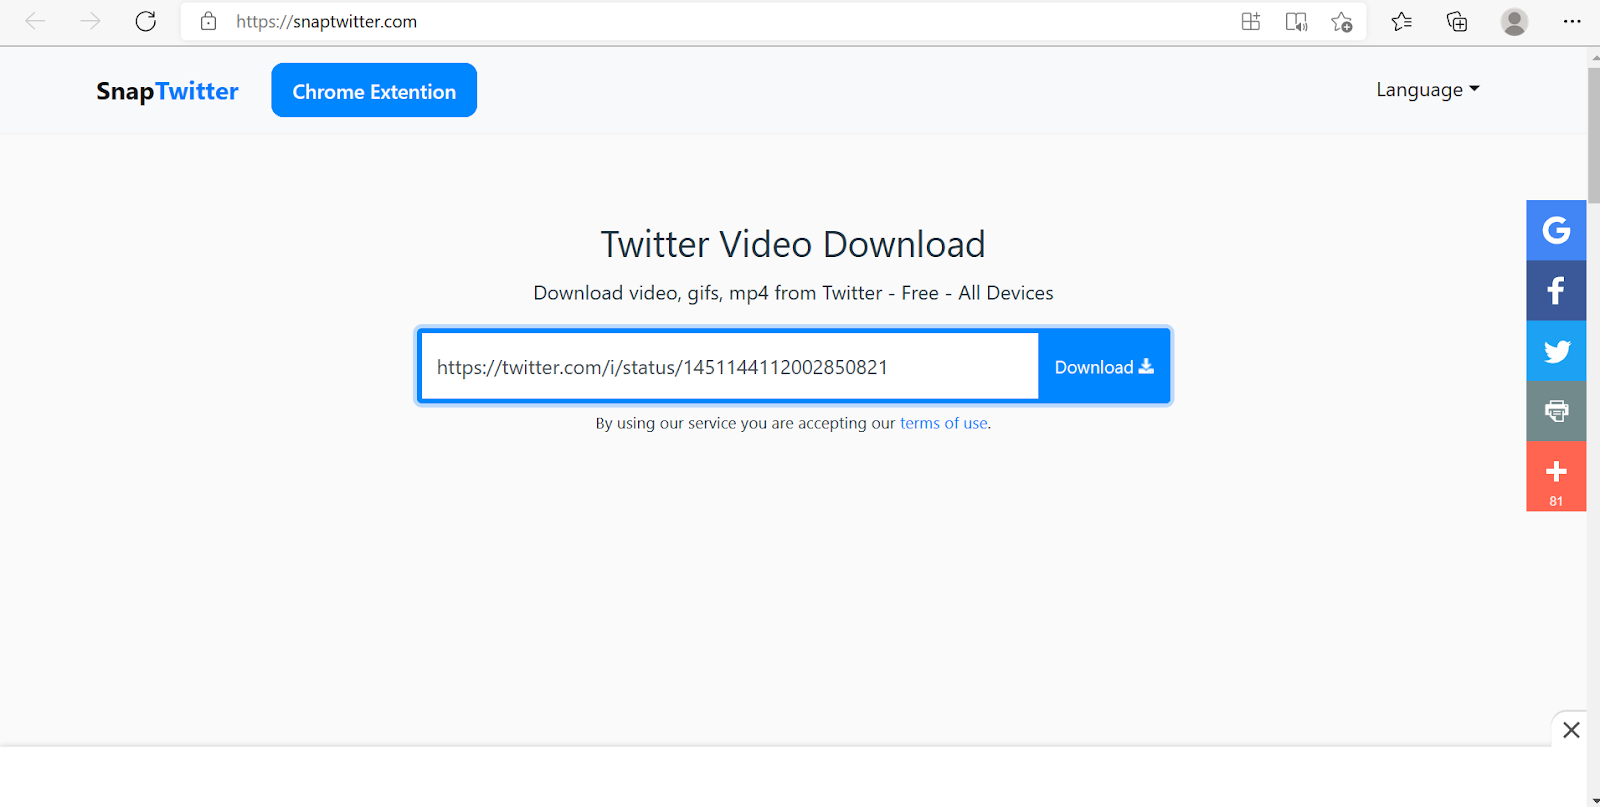Open the browser apps grid icon
This screenshot has height=807, width=1600.
(1251, 21)
